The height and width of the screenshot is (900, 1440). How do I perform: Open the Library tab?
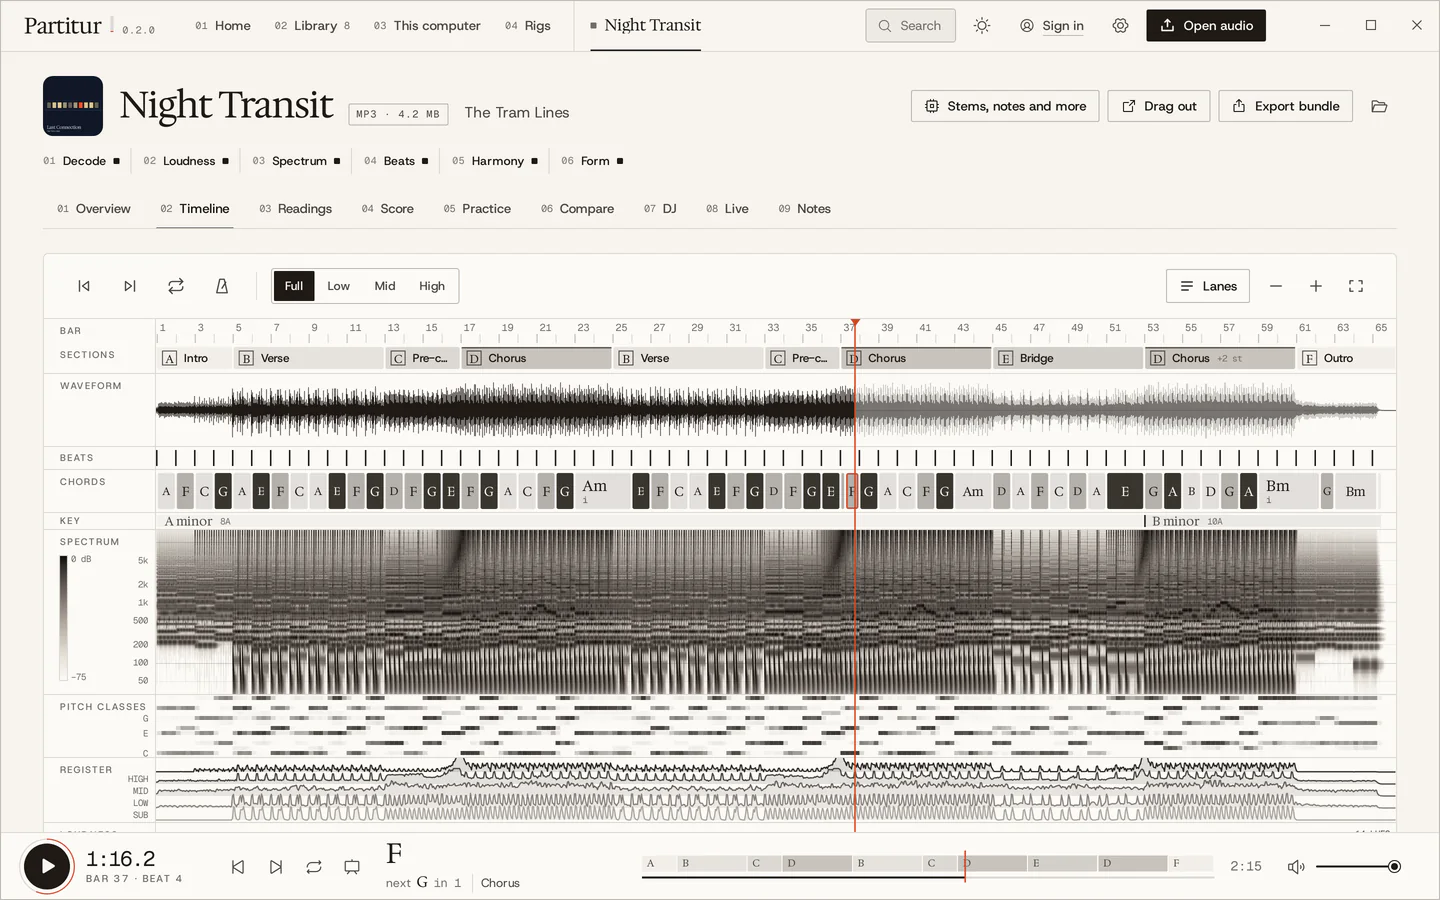(x=312, y=26)
